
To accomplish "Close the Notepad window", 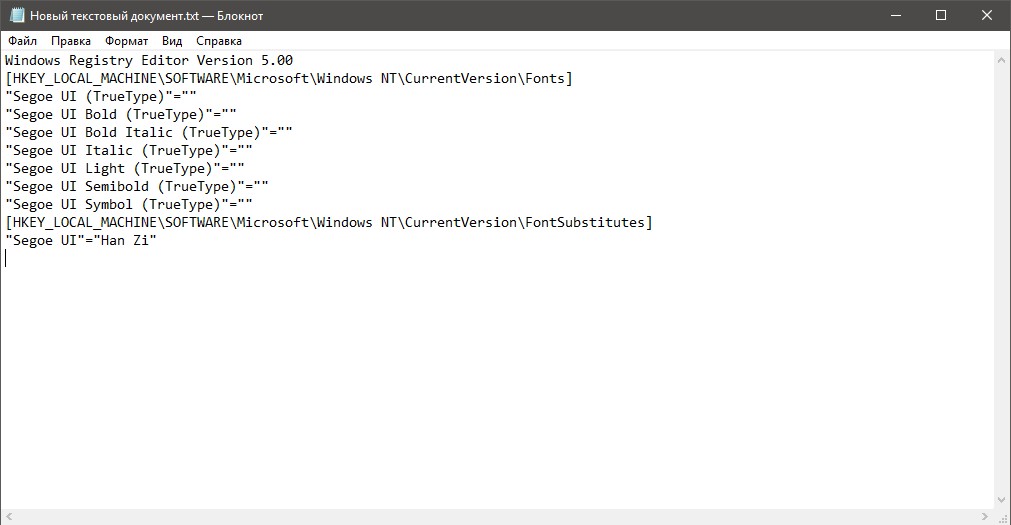I will pos(987,16).
